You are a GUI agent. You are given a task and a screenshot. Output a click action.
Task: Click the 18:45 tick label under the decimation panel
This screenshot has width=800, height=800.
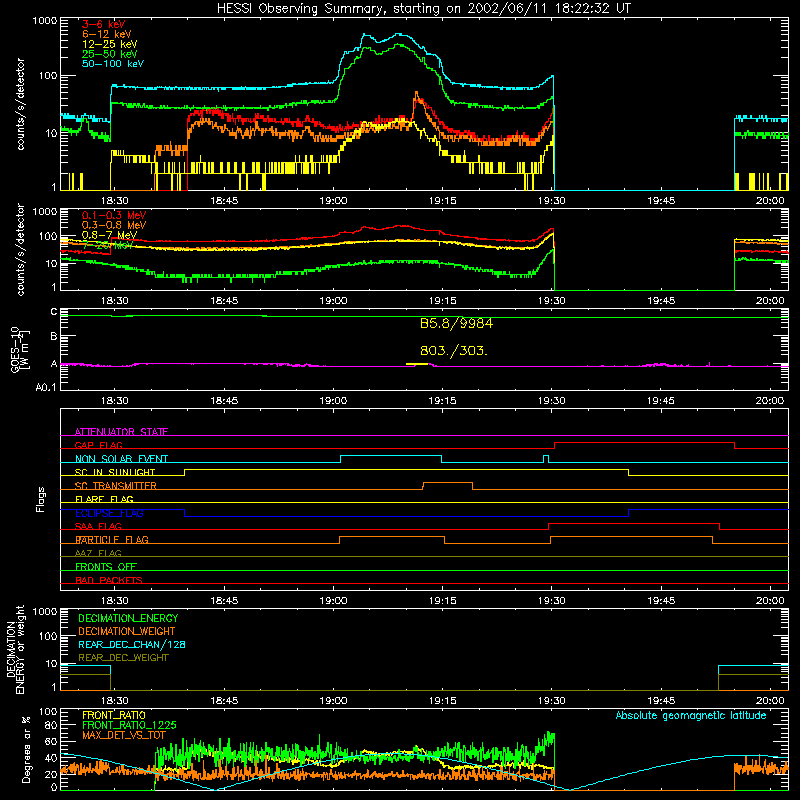coord(224,701)
